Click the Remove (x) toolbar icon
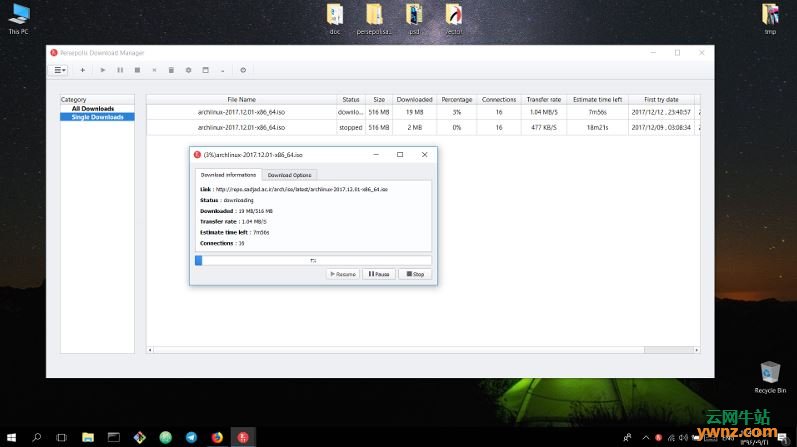Viewport: 797px width, 447px height. click(154, 70)
